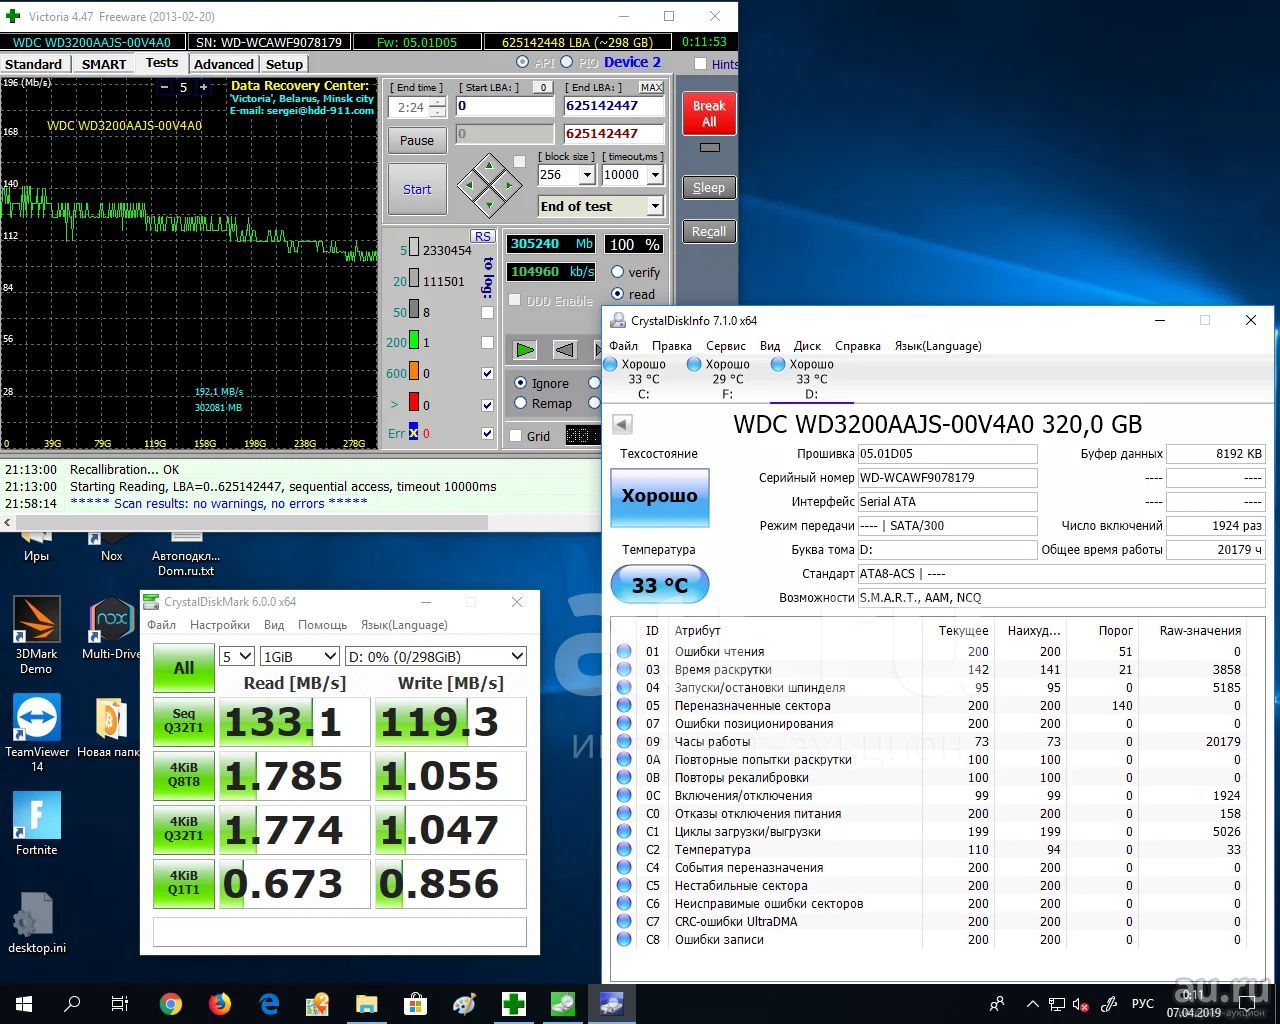Select the Ignore radio option
Image resolution: width=1280 pixels, height=1024 pixels.
[520, 383]
